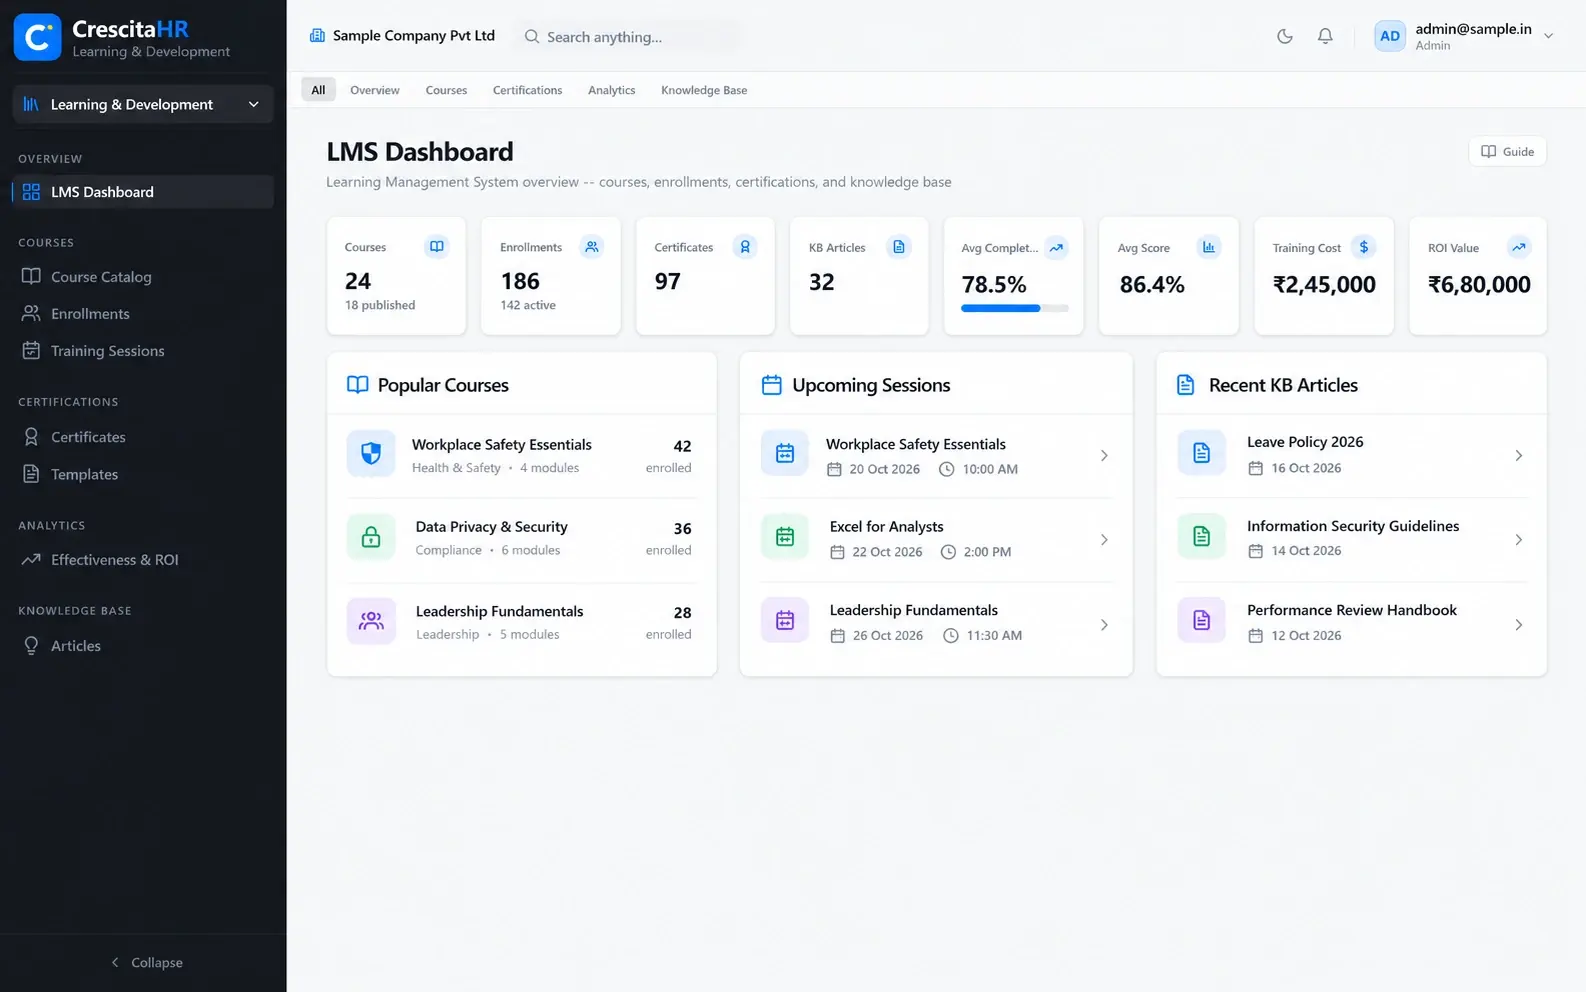The width and height of the screenshot is (1586, 992).
Task: Switch to the Certifications tab
Action: (527, 90)
